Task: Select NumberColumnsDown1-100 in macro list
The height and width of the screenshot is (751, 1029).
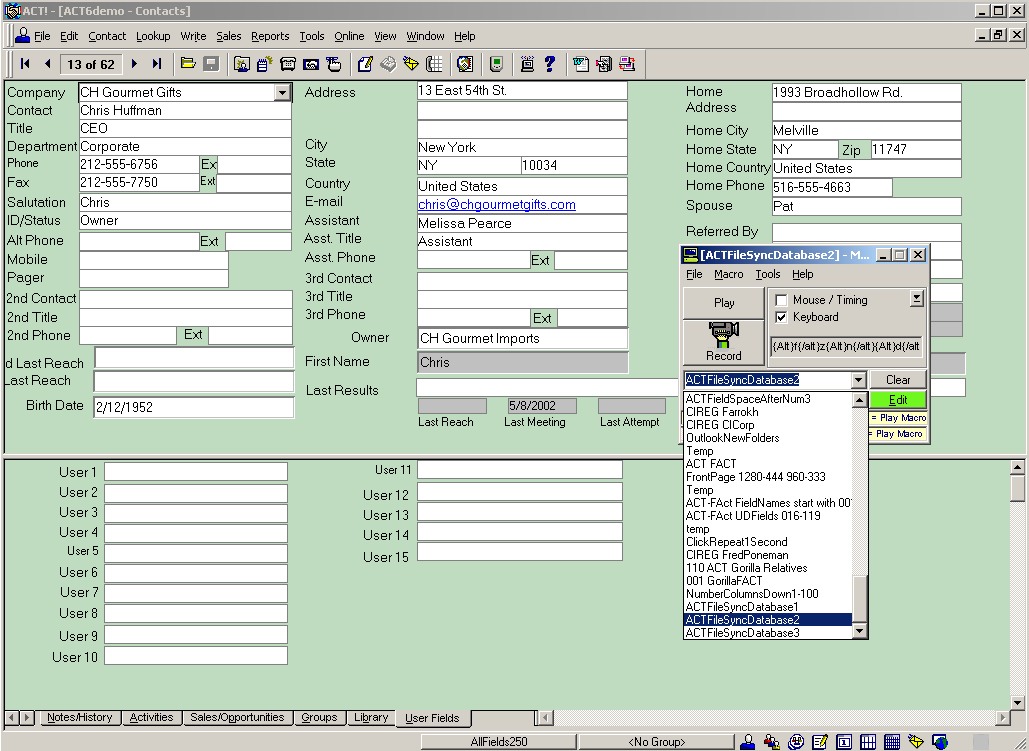Action: (768, 594)
